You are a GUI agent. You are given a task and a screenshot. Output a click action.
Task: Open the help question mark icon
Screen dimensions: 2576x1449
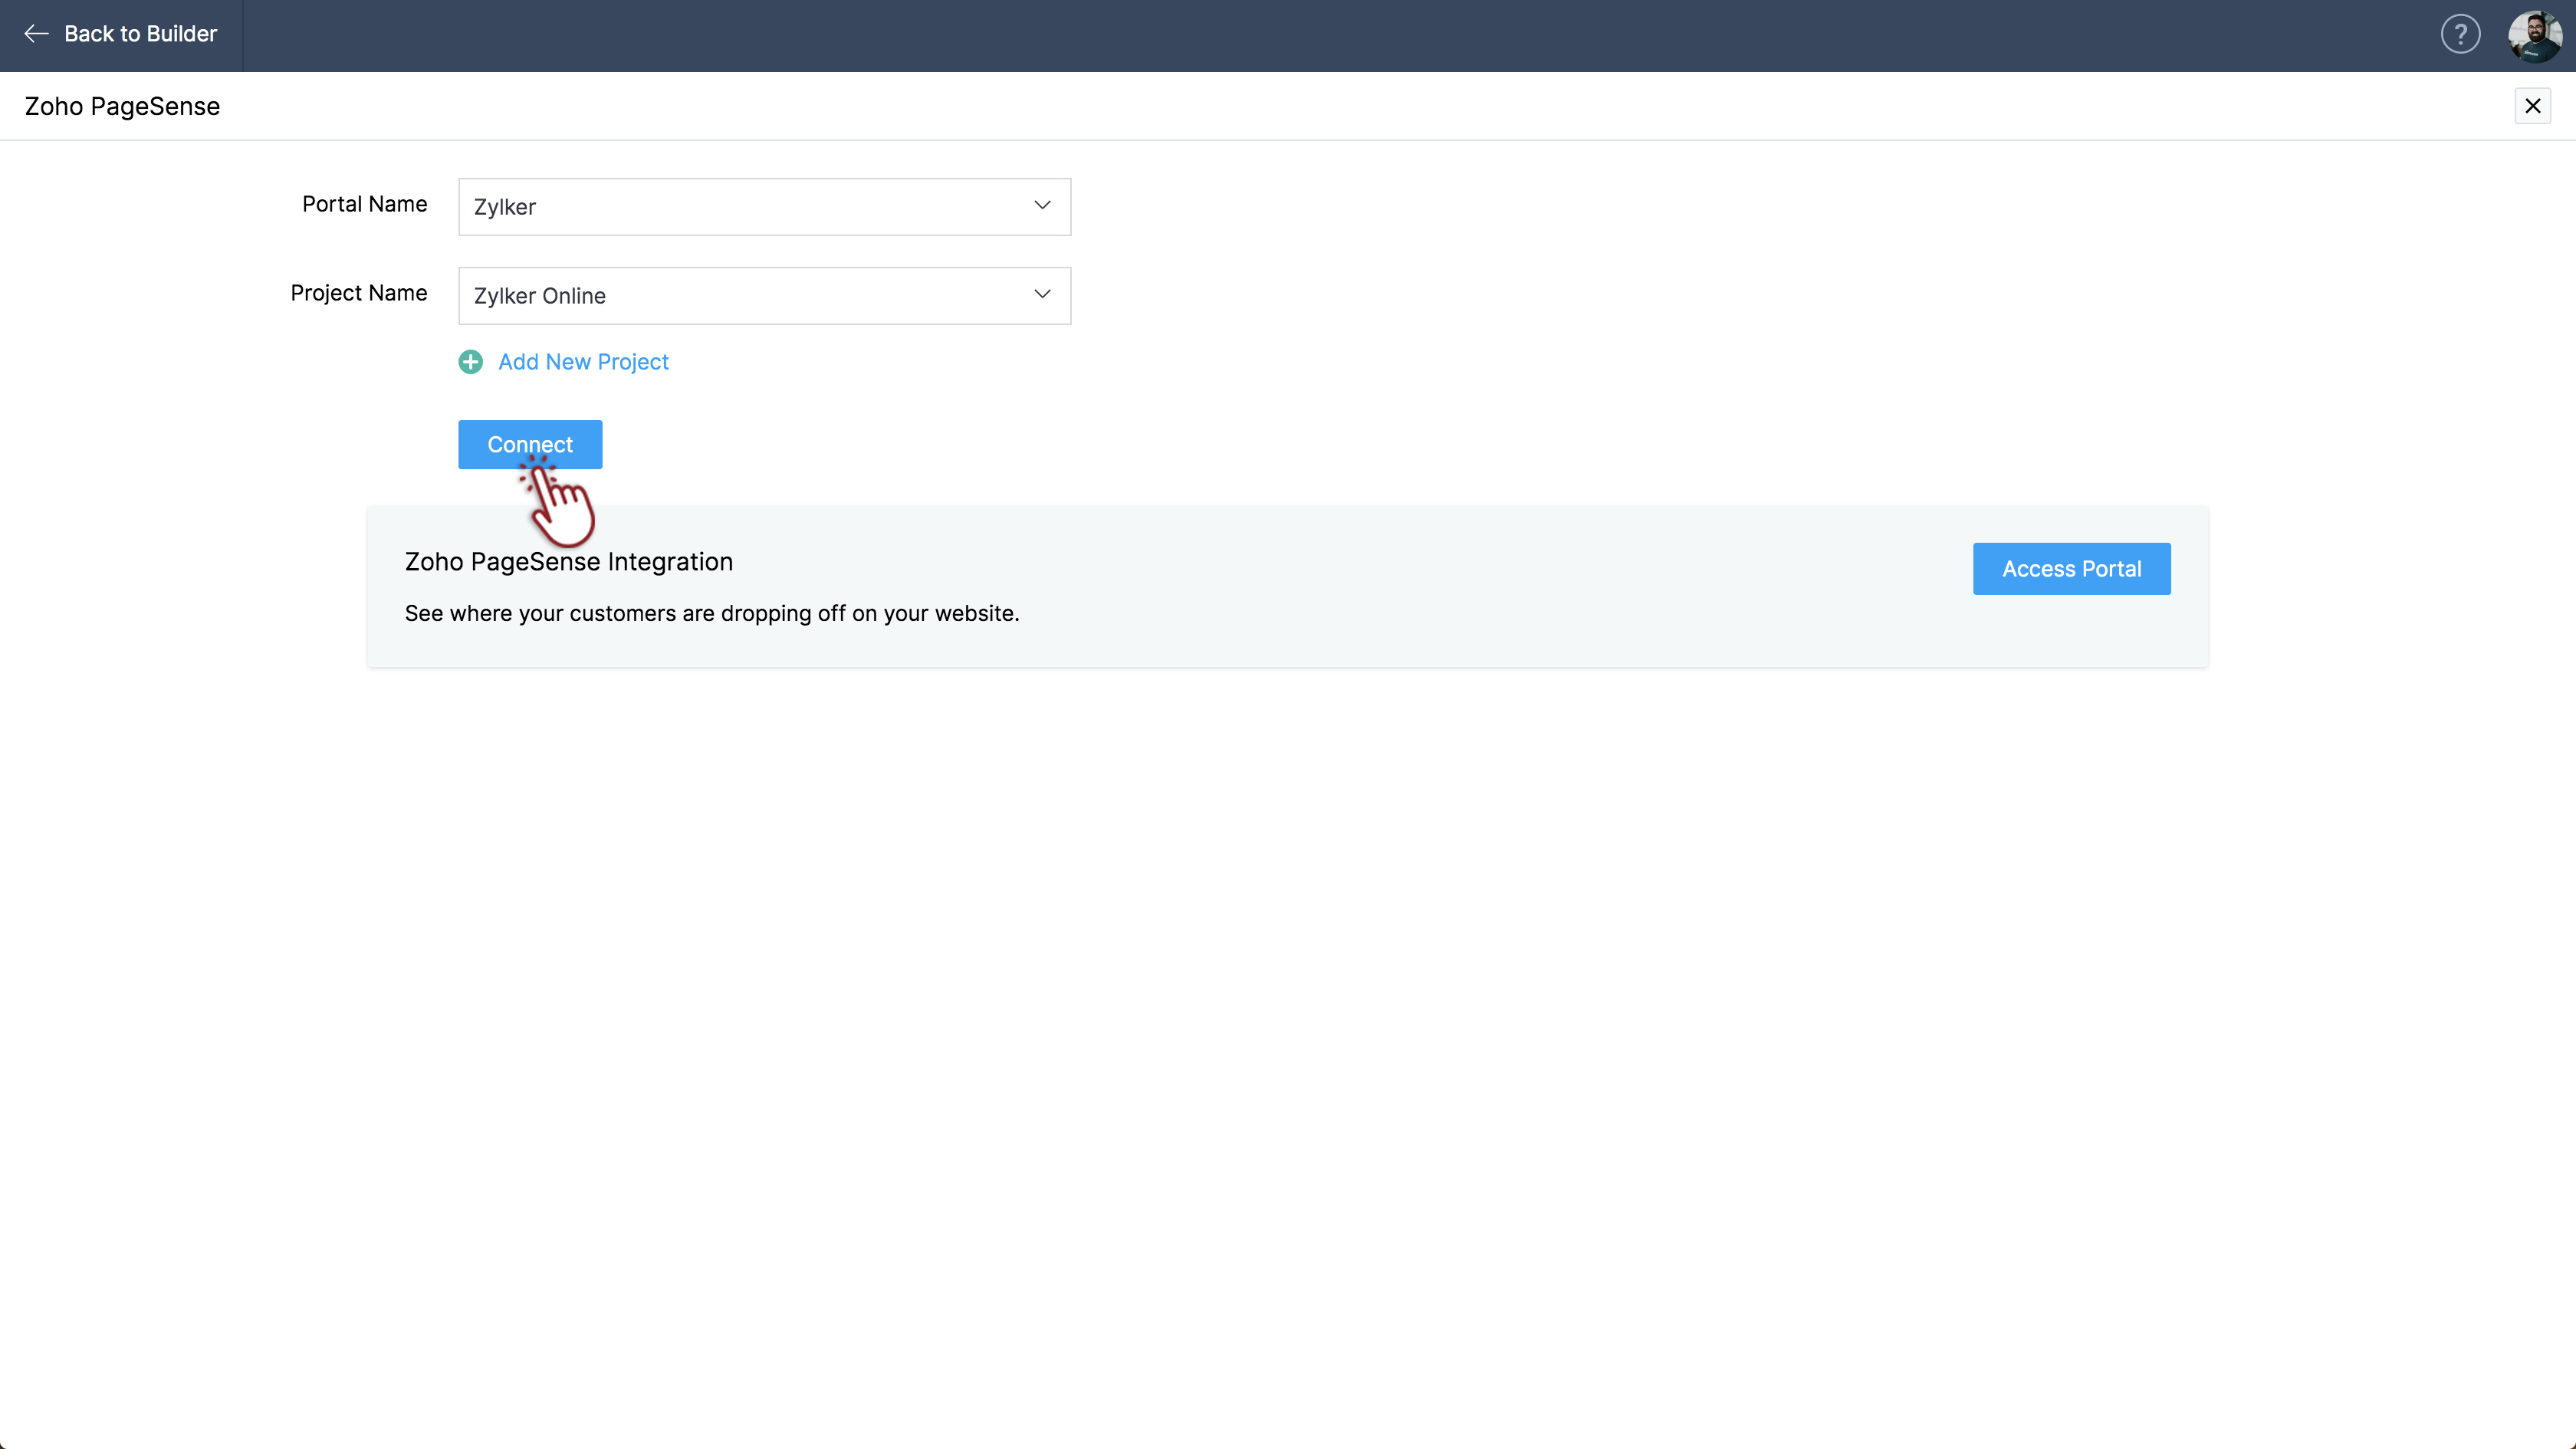[2460, 34]
